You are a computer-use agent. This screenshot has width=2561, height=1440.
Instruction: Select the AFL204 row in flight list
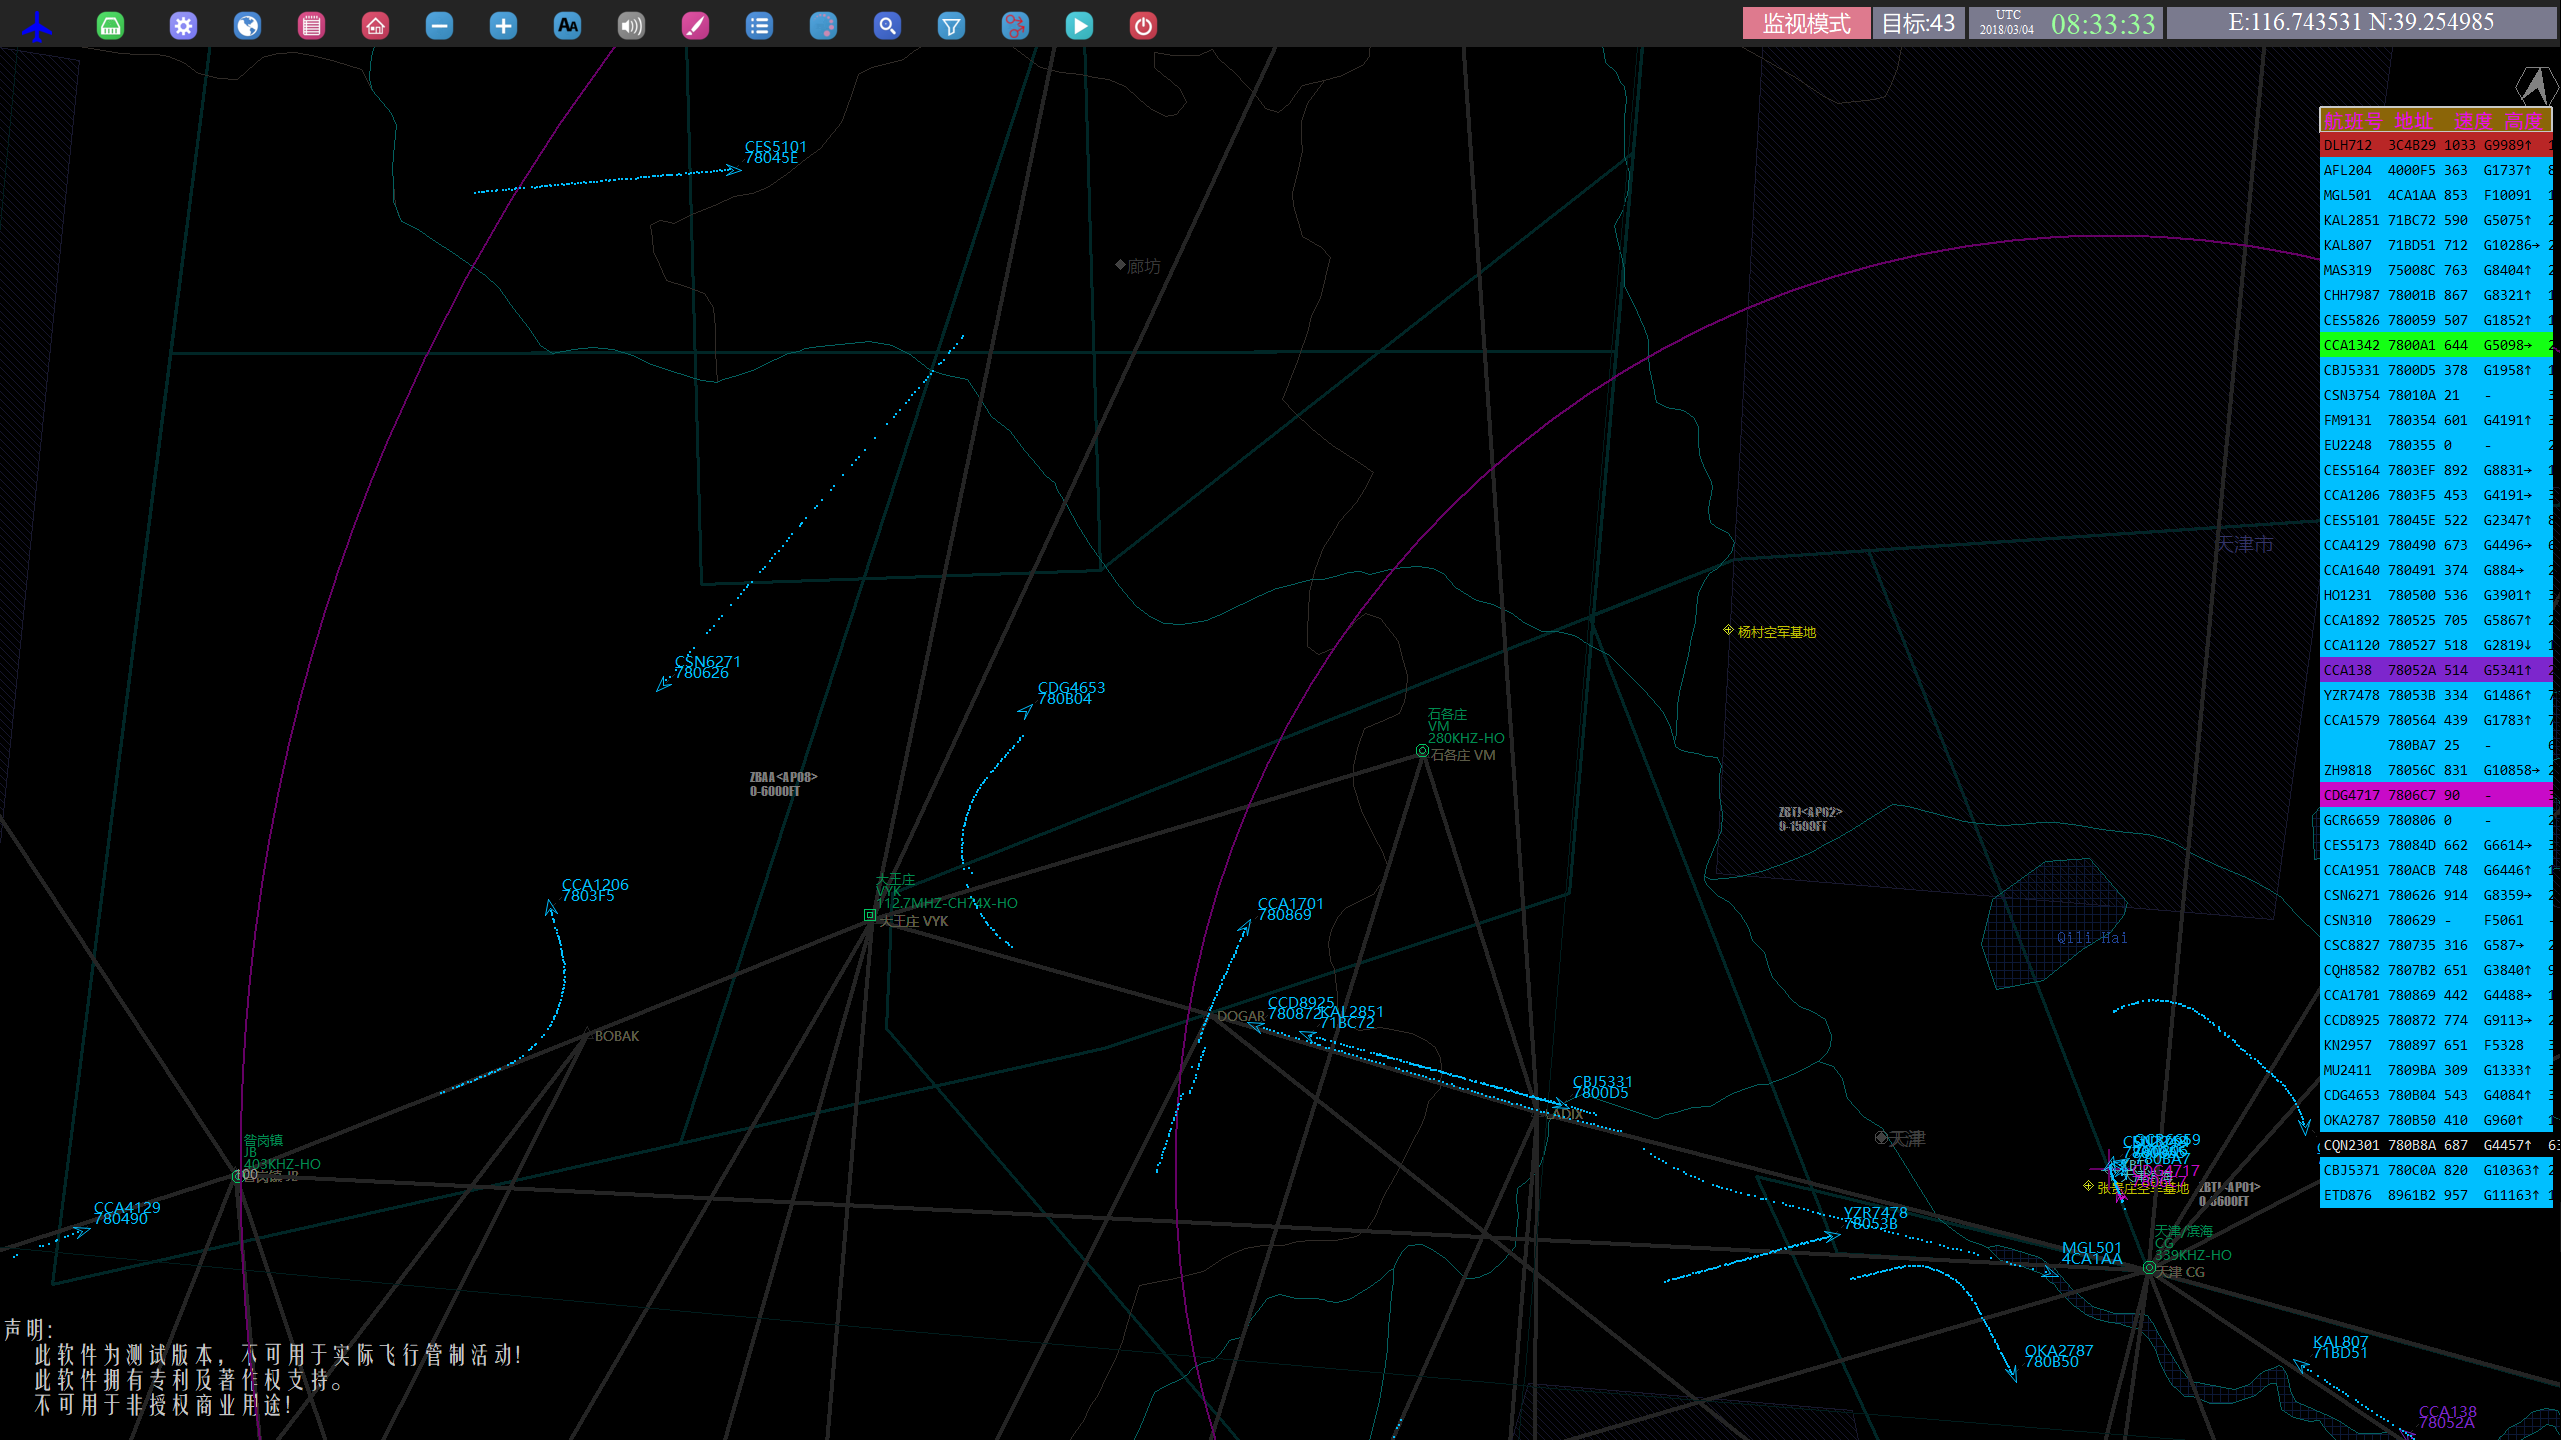point(2436,170)
